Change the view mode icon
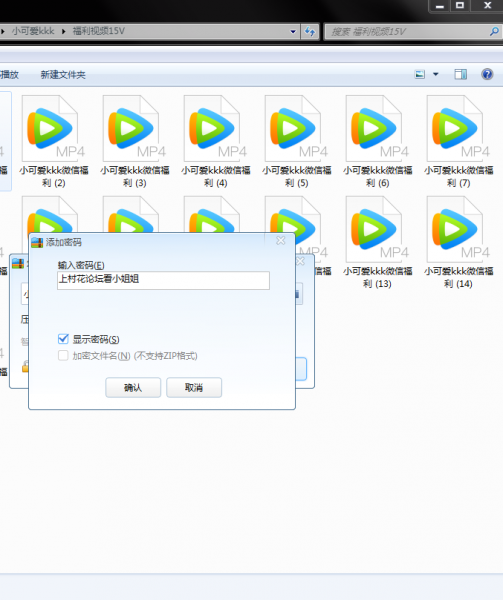 pyautogui.click(x=420, y=74)
